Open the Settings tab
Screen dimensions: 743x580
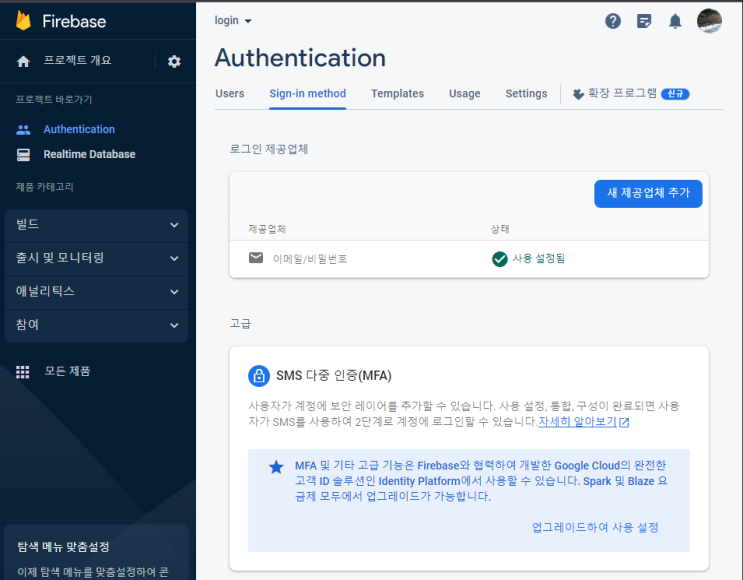526,94
